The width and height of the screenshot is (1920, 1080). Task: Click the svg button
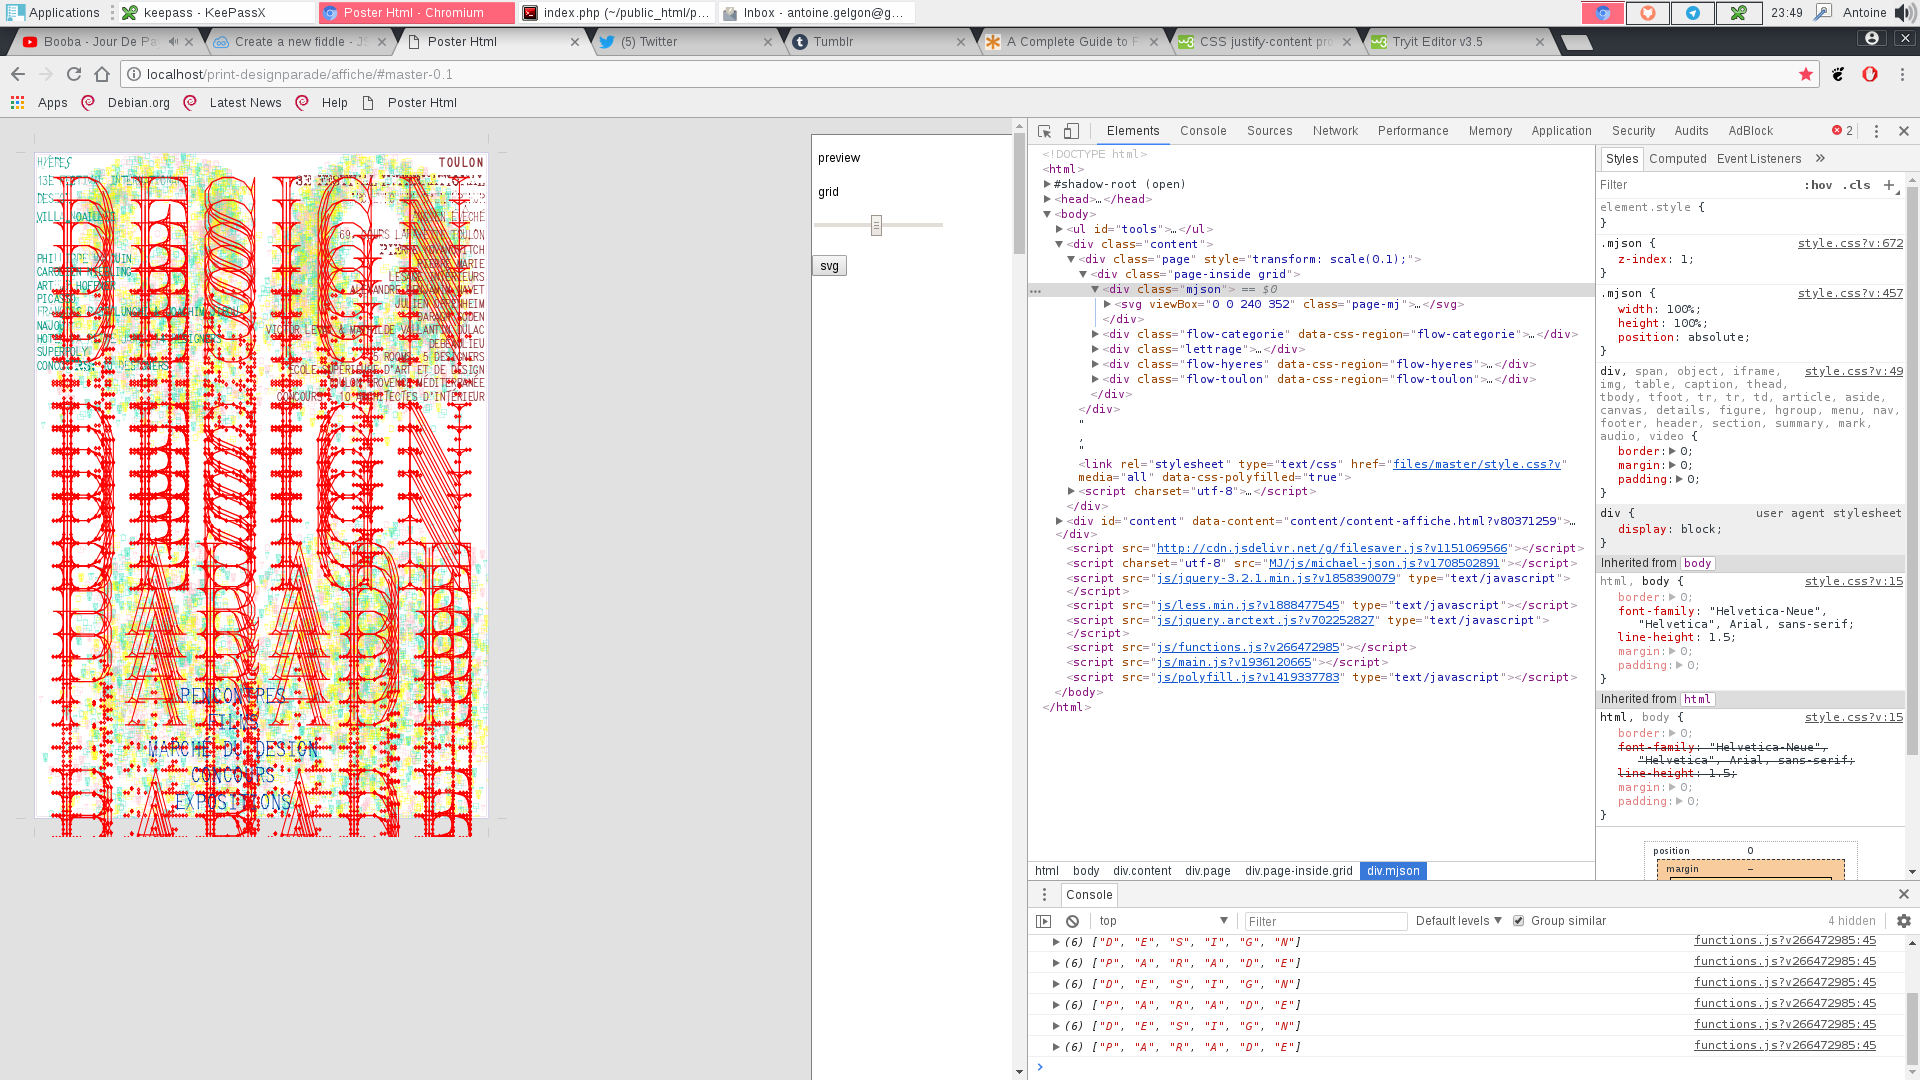[x=829, y=266]
